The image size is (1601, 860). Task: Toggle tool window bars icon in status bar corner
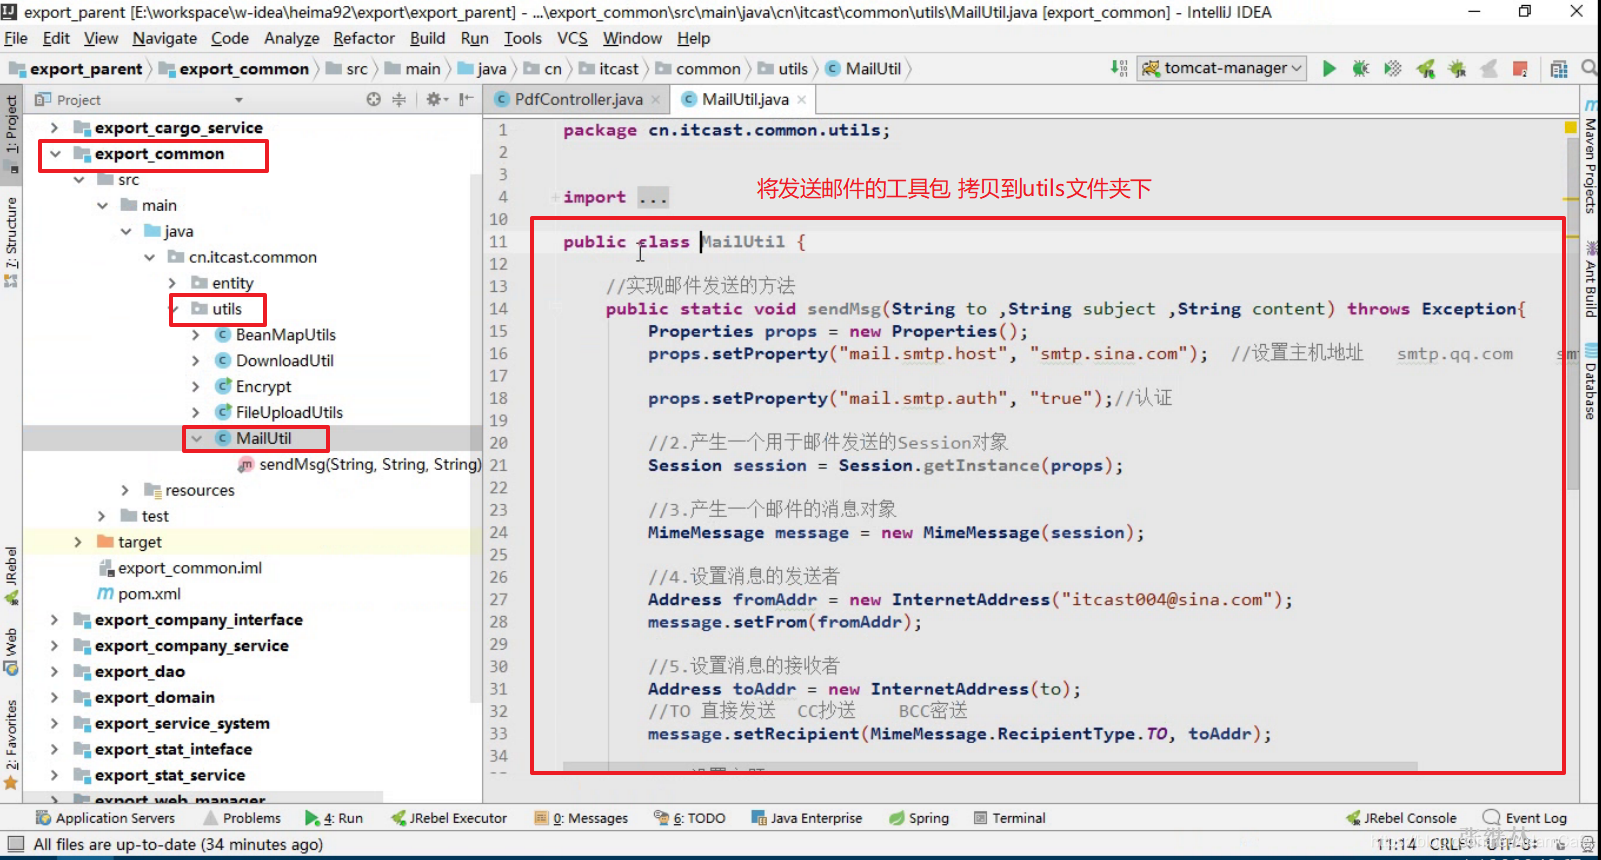pos(14,844)
